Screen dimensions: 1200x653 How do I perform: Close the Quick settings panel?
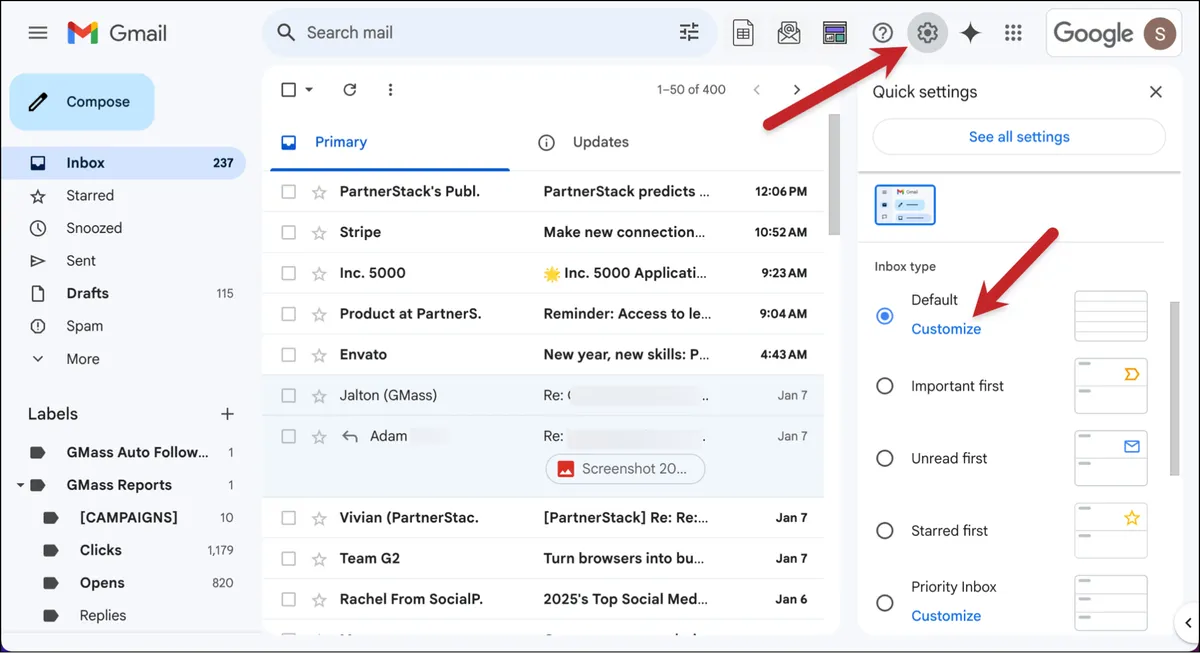tap(1156, 92)
